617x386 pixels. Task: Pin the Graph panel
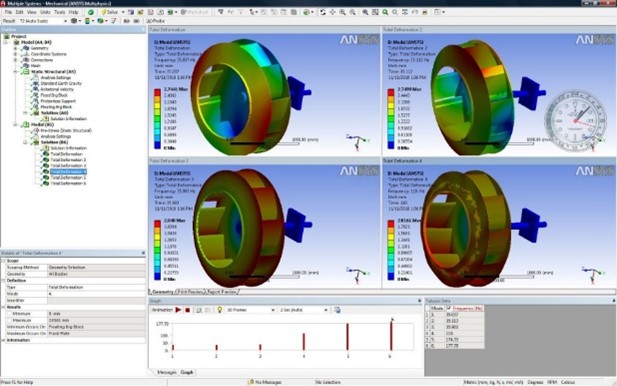(419, 301)
